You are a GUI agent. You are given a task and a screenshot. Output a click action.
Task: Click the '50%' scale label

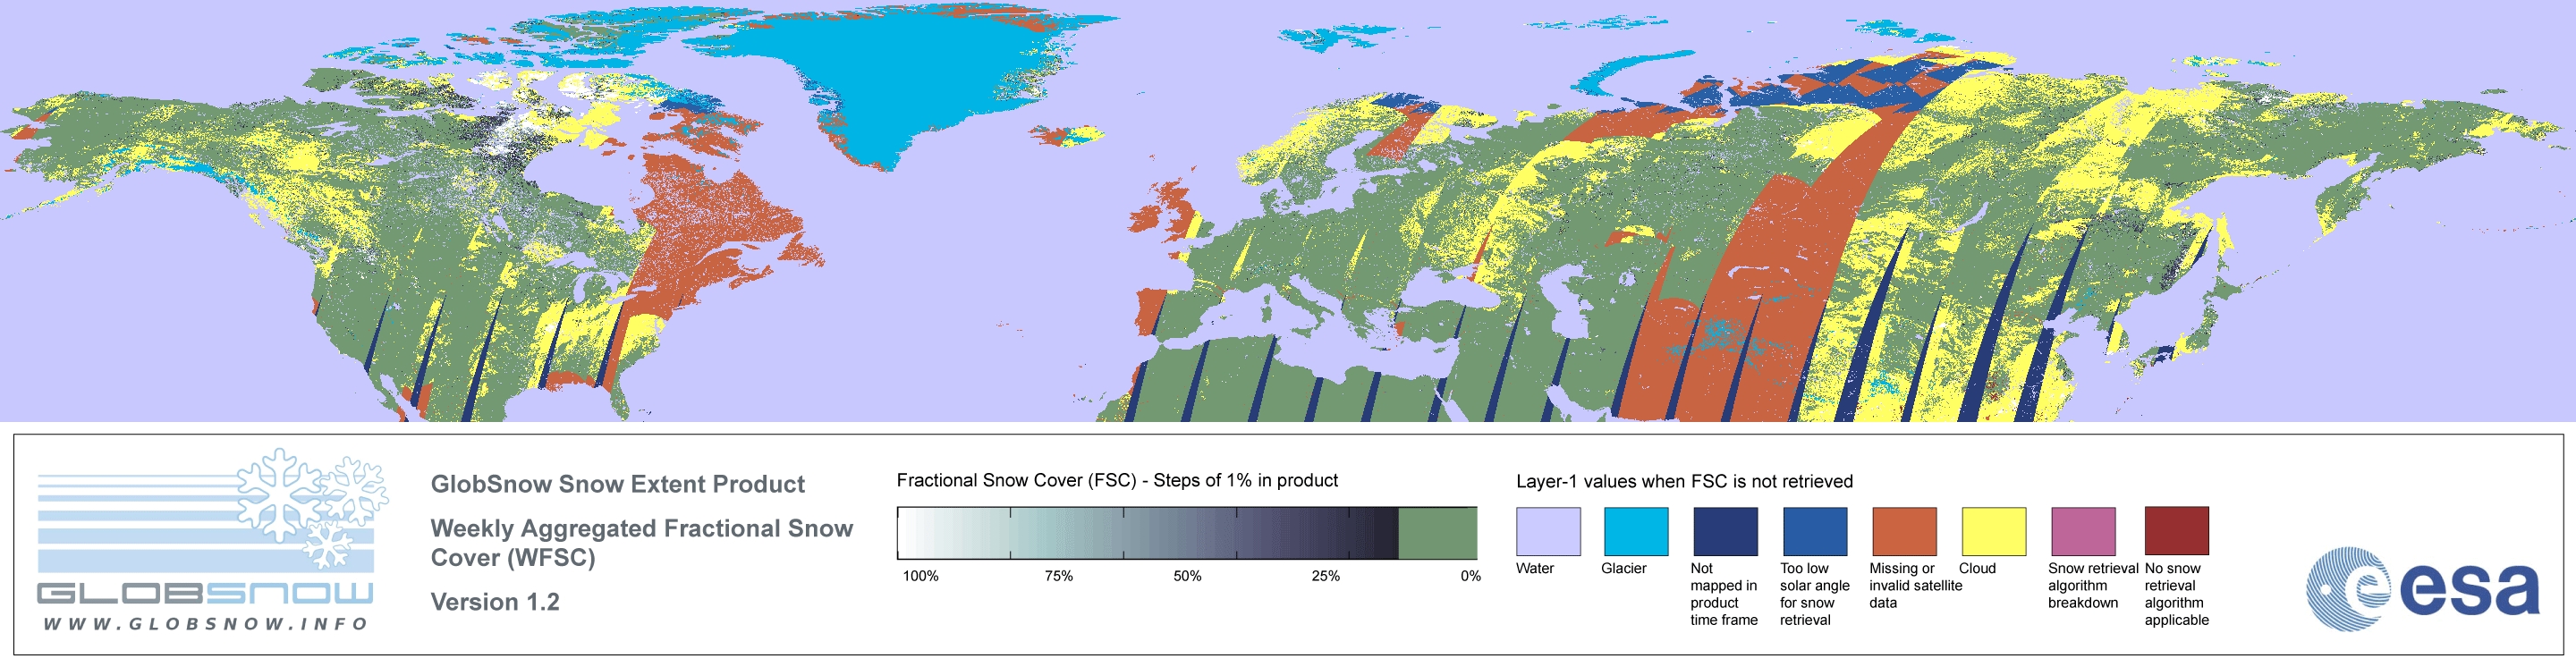(1187, 576)
